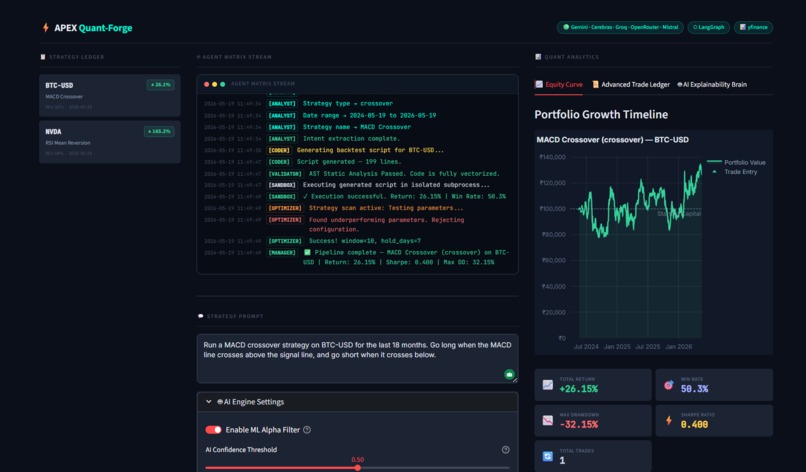Click the +26.15% total return value
806x472 pixels.
tap(579, 389)
